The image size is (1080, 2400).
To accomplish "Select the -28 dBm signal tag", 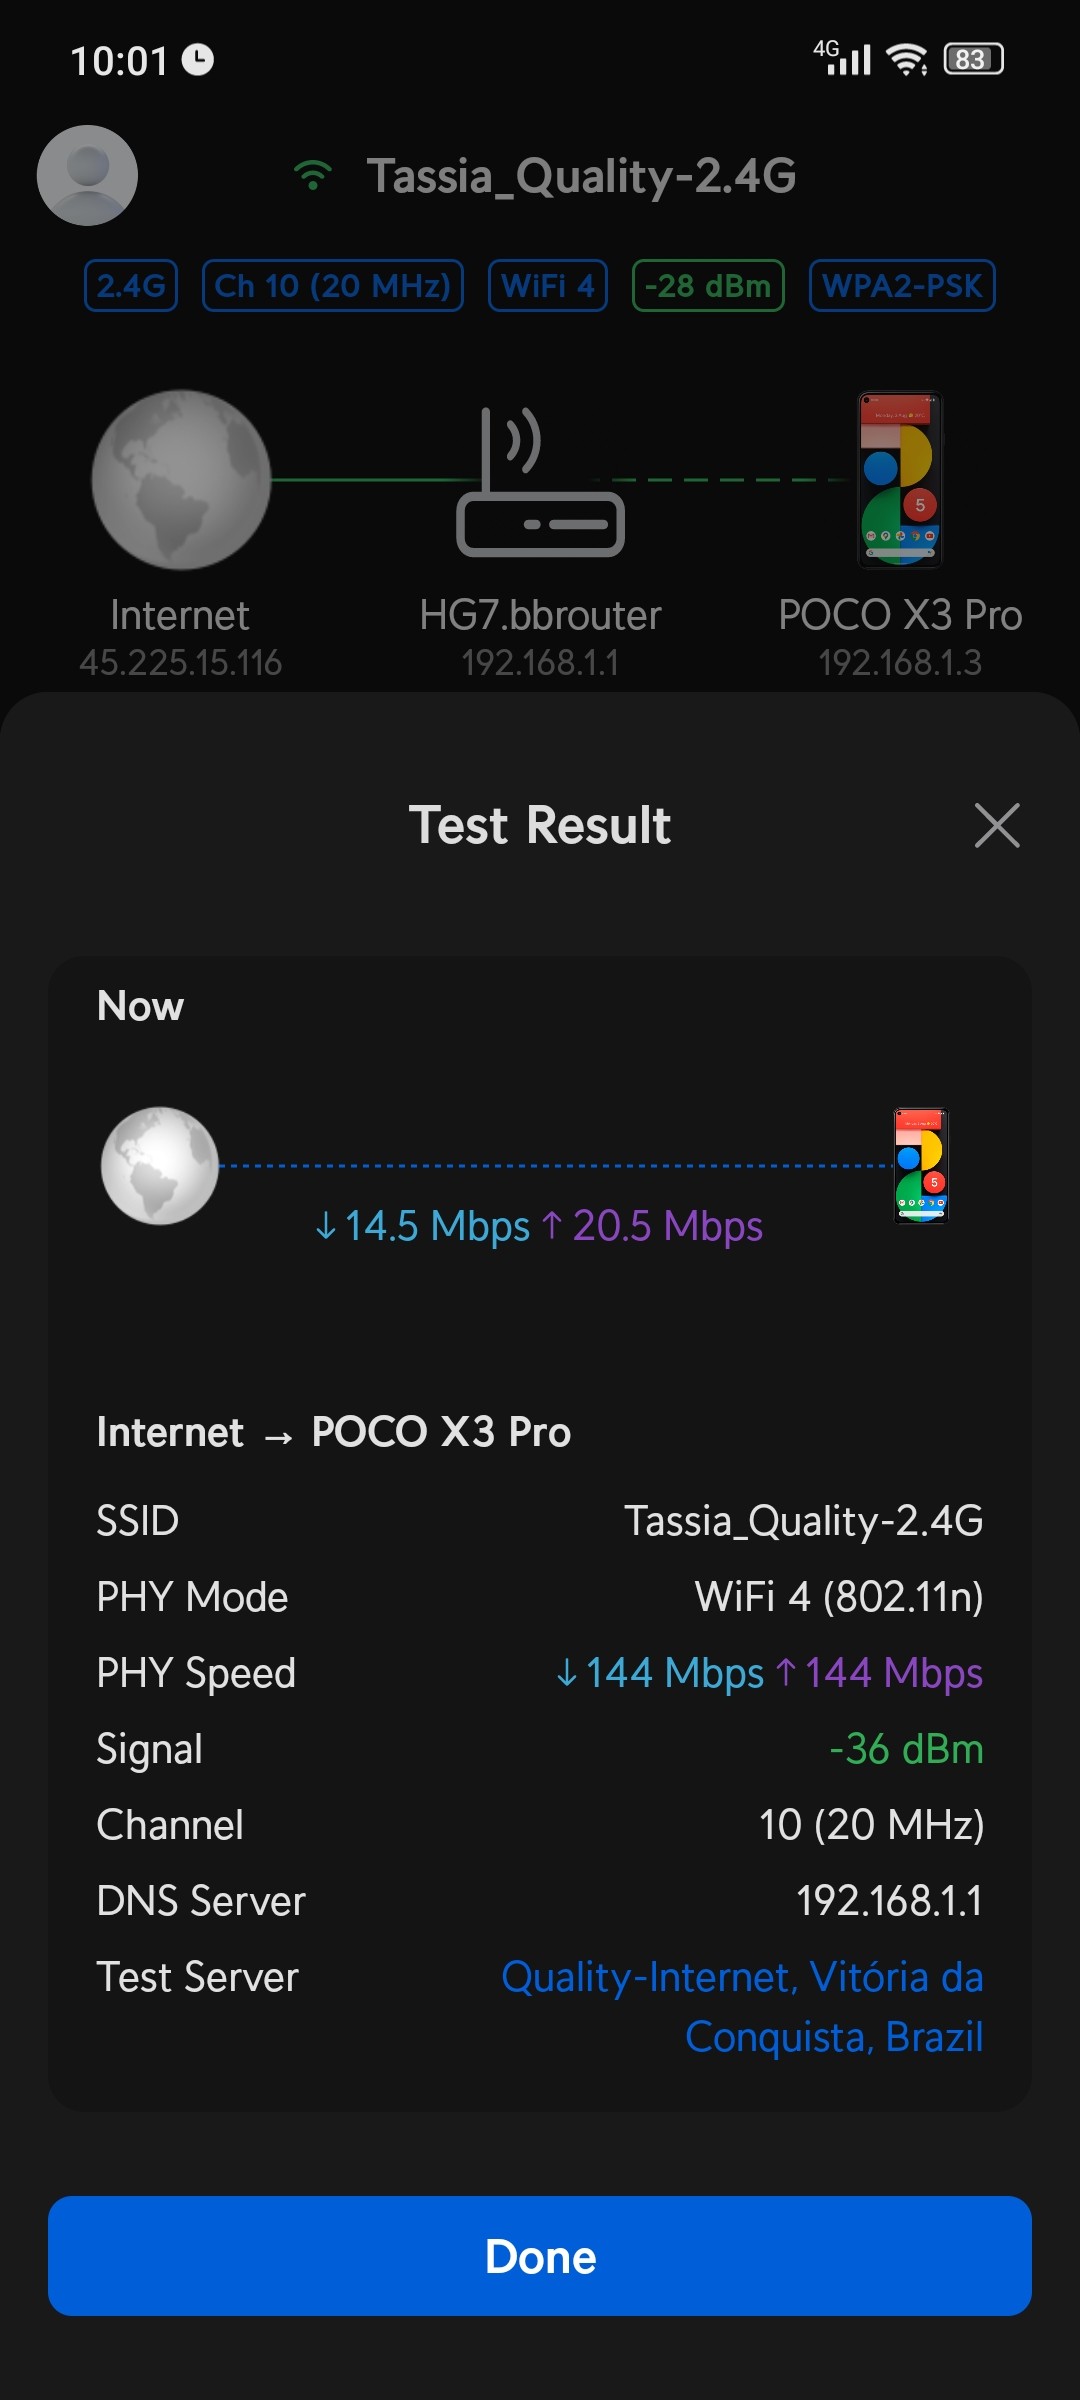I will pyautogui.click(x=708, y=286).
